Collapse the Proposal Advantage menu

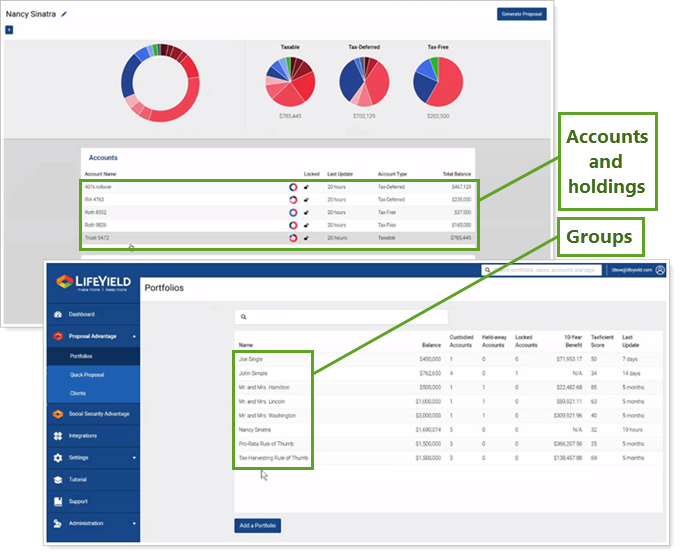tap(134, 337)
